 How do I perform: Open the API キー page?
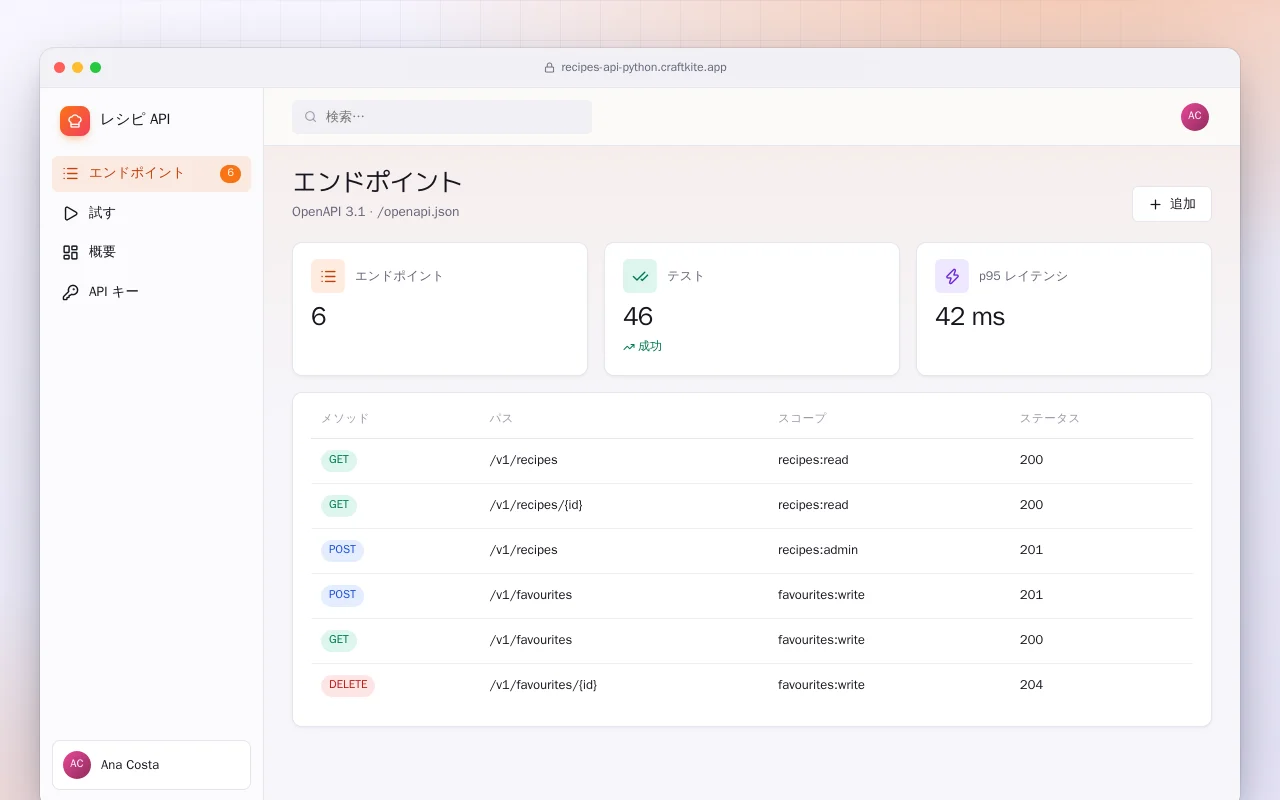click(152, 292)
